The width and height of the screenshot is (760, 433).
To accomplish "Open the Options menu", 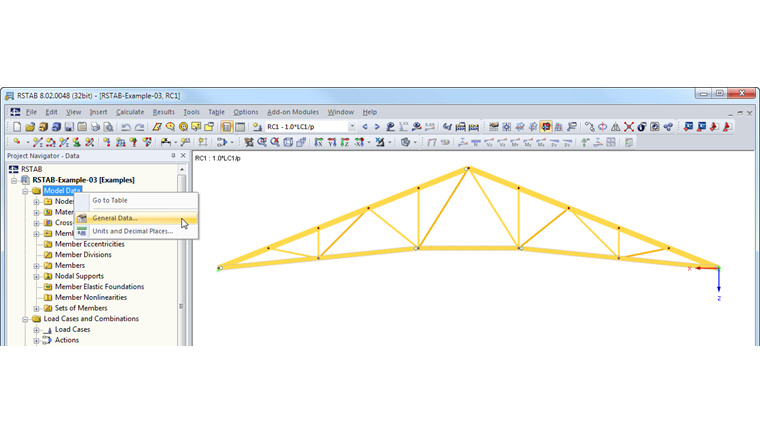I will pos(246,112).
